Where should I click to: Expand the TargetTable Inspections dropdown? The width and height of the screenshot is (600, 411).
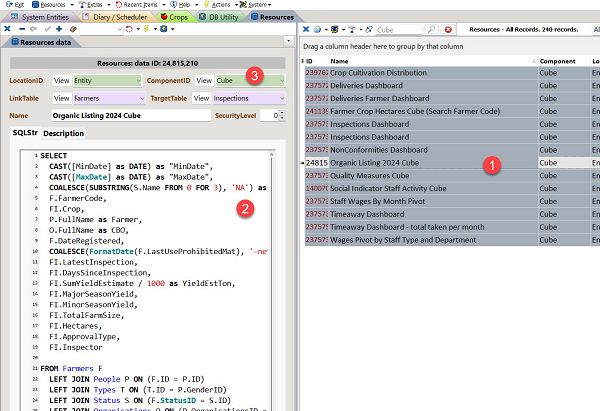[281, 98]
